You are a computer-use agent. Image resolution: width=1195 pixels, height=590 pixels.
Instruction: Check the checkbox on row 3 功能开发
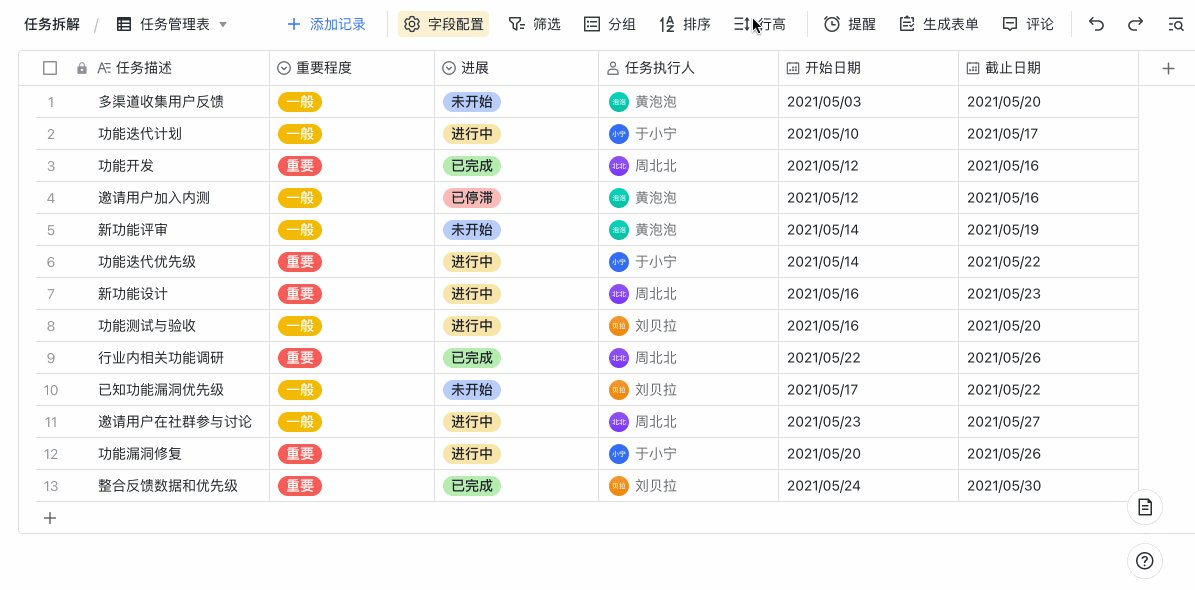pyautogui.click(x=49, y=165)
